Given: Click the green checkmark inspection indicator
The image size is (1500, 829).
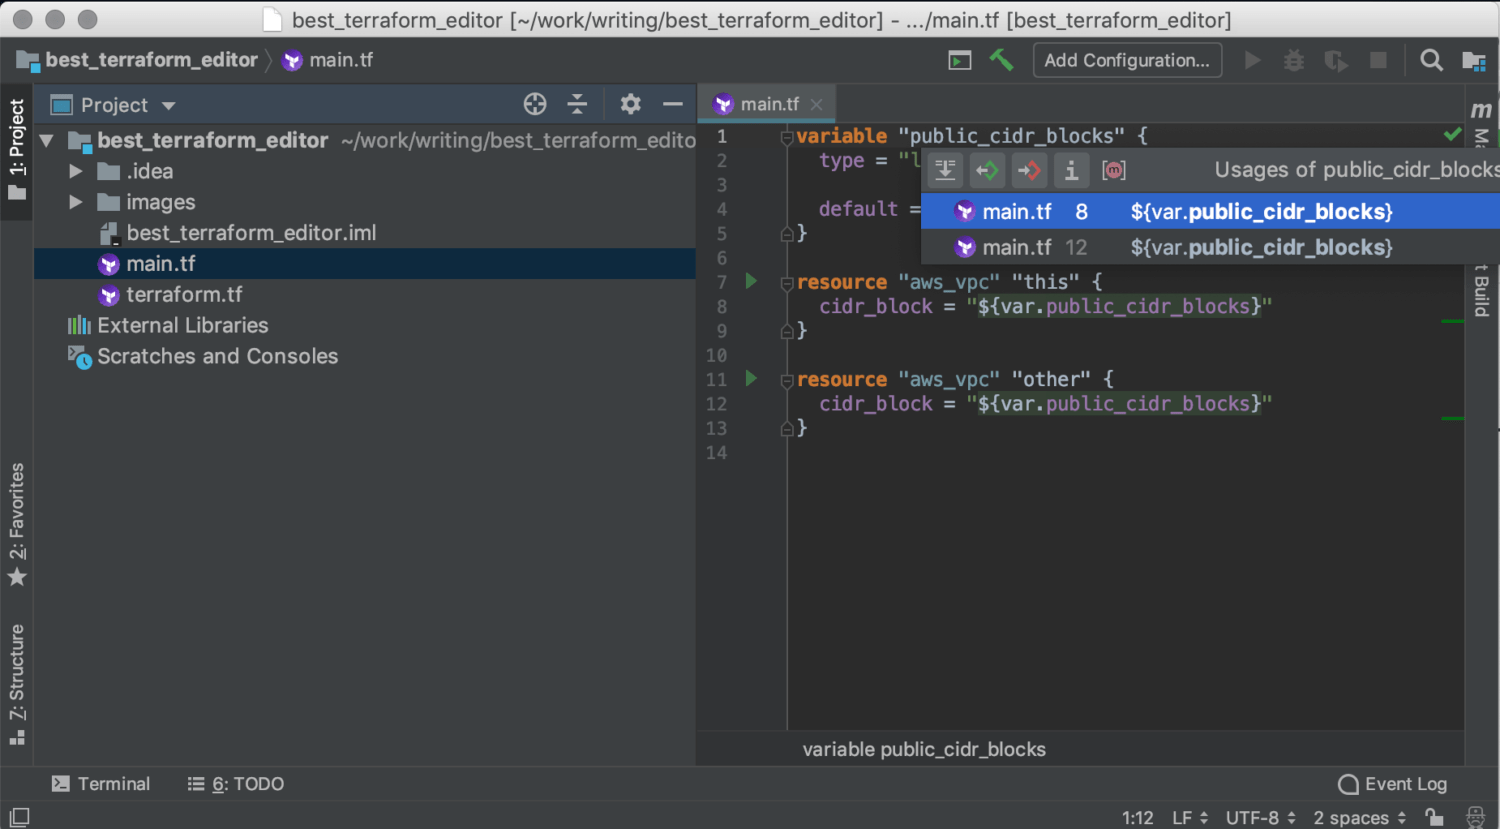Looking at the screenshot, I should point(1452,134).
